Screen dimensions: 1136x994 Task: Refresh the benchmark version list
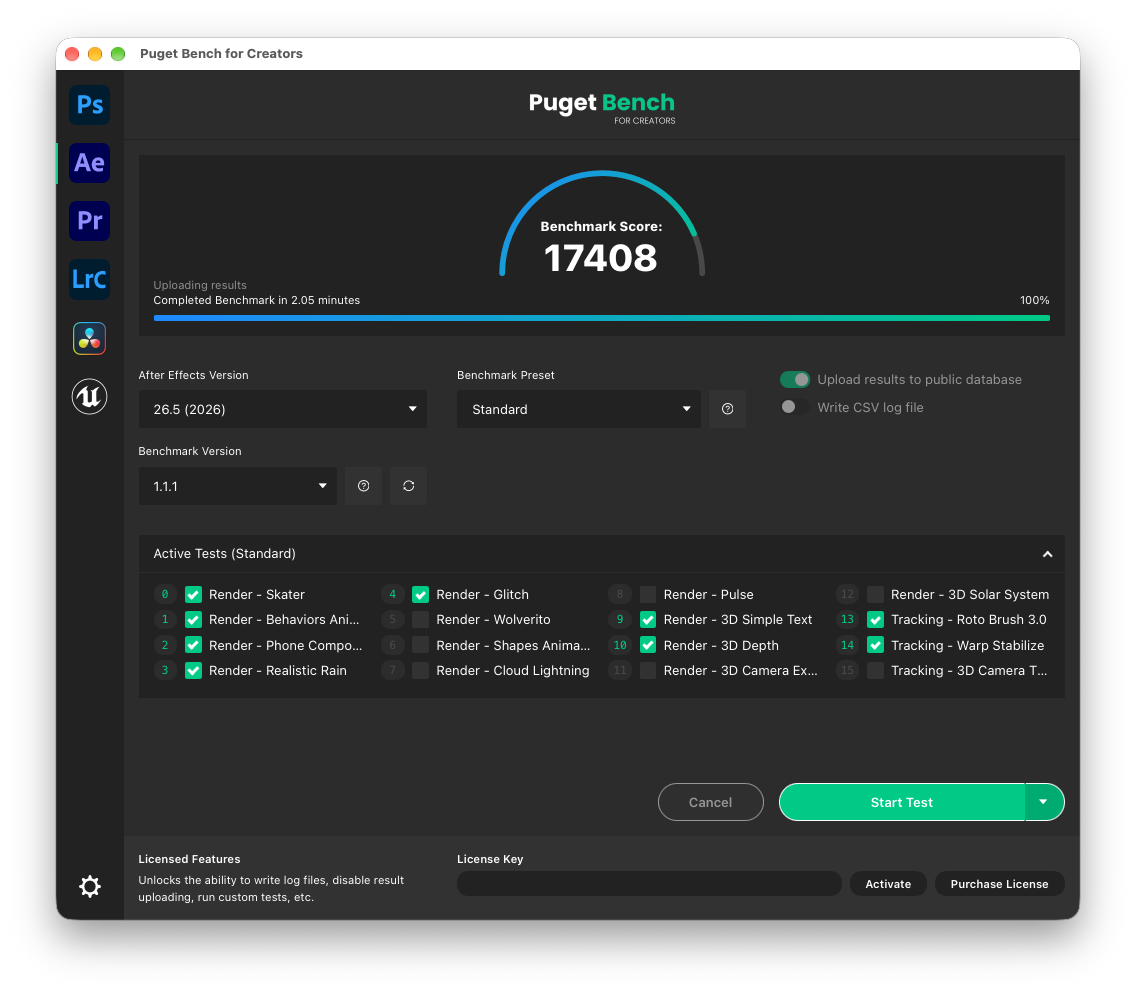409,486
